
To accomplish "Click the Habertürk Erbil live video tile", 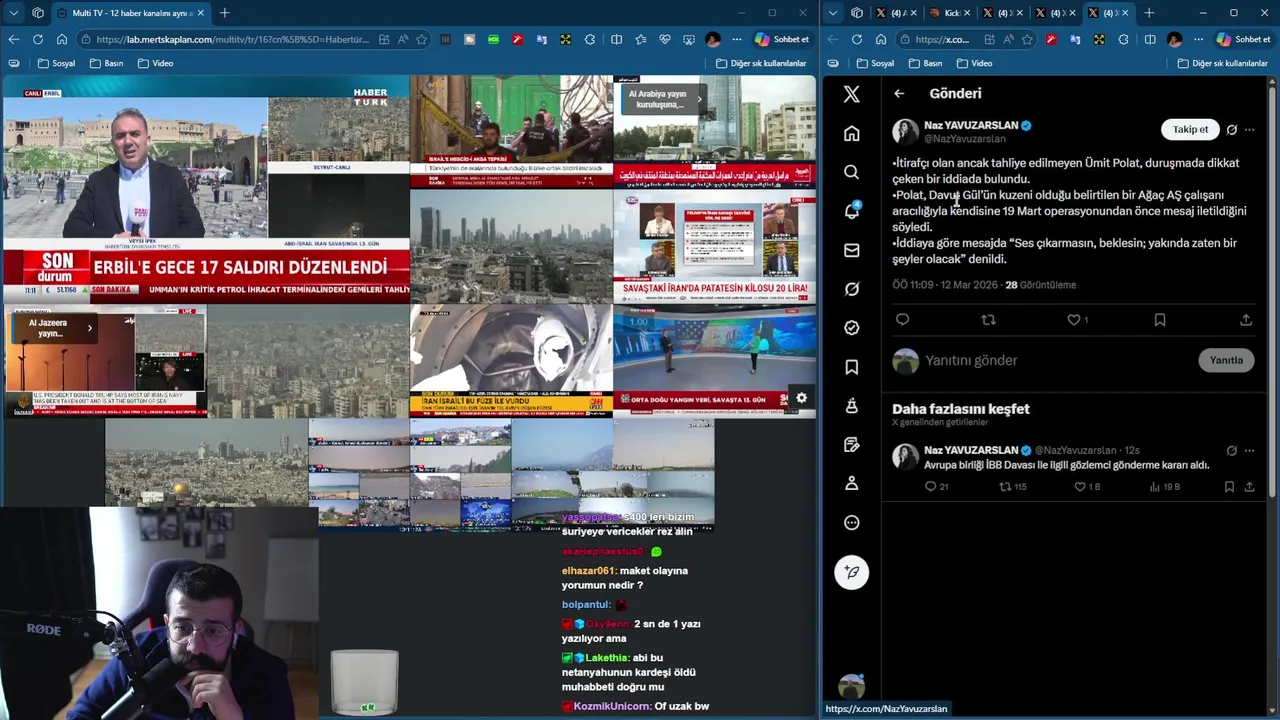I will 206,190.
